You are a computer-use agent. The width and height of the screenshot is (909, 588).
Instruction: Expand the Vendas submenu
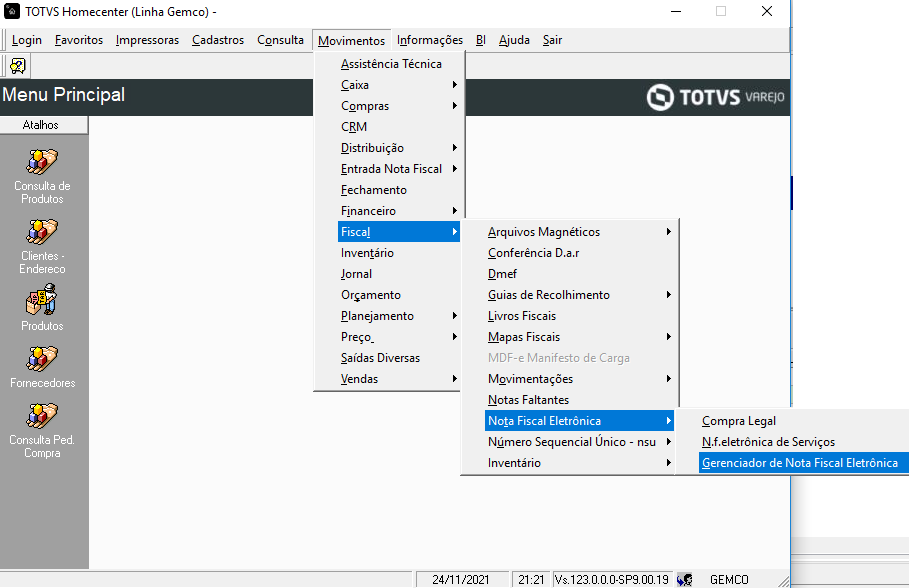point(399,379)
